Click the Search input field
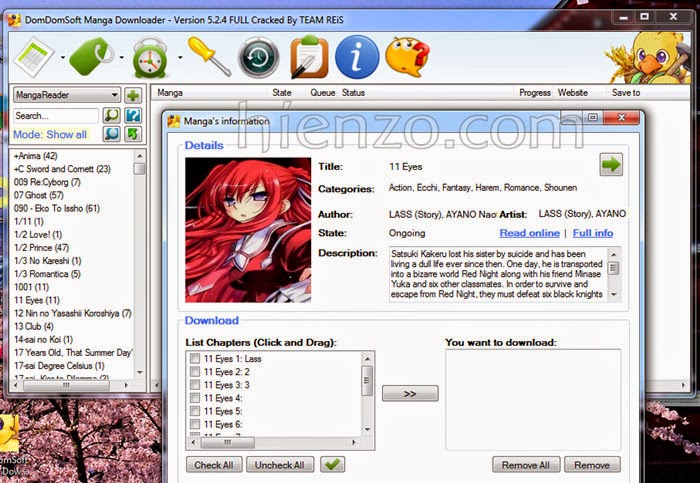The width and height of the screenshot is (700, 483). click(55, 116)
